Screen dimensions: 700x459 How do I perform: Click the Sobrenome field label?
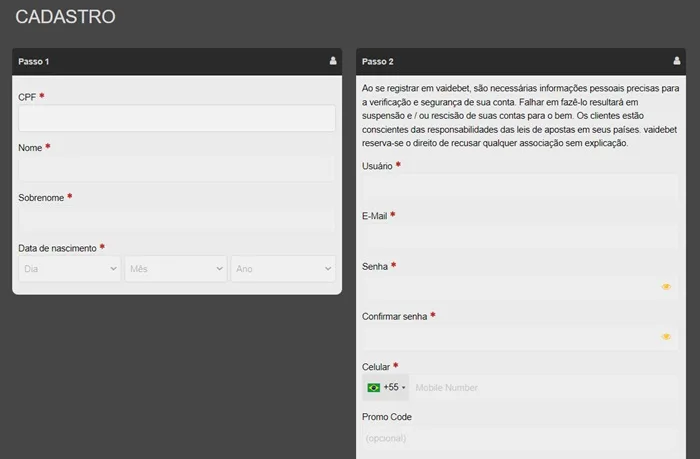point(41,198)
